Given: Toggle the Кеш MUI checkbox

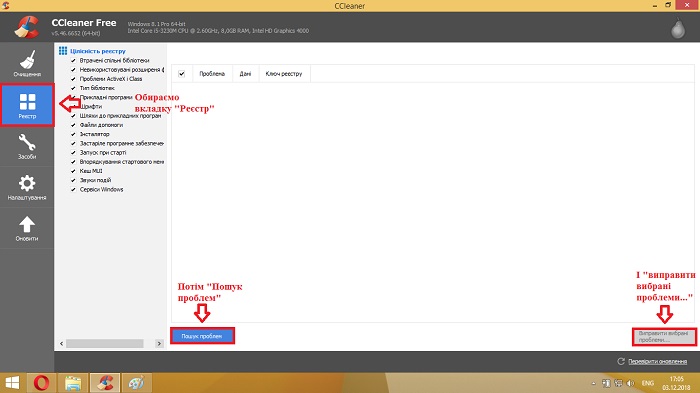Looking at the screenshot, I should [73, 171].
